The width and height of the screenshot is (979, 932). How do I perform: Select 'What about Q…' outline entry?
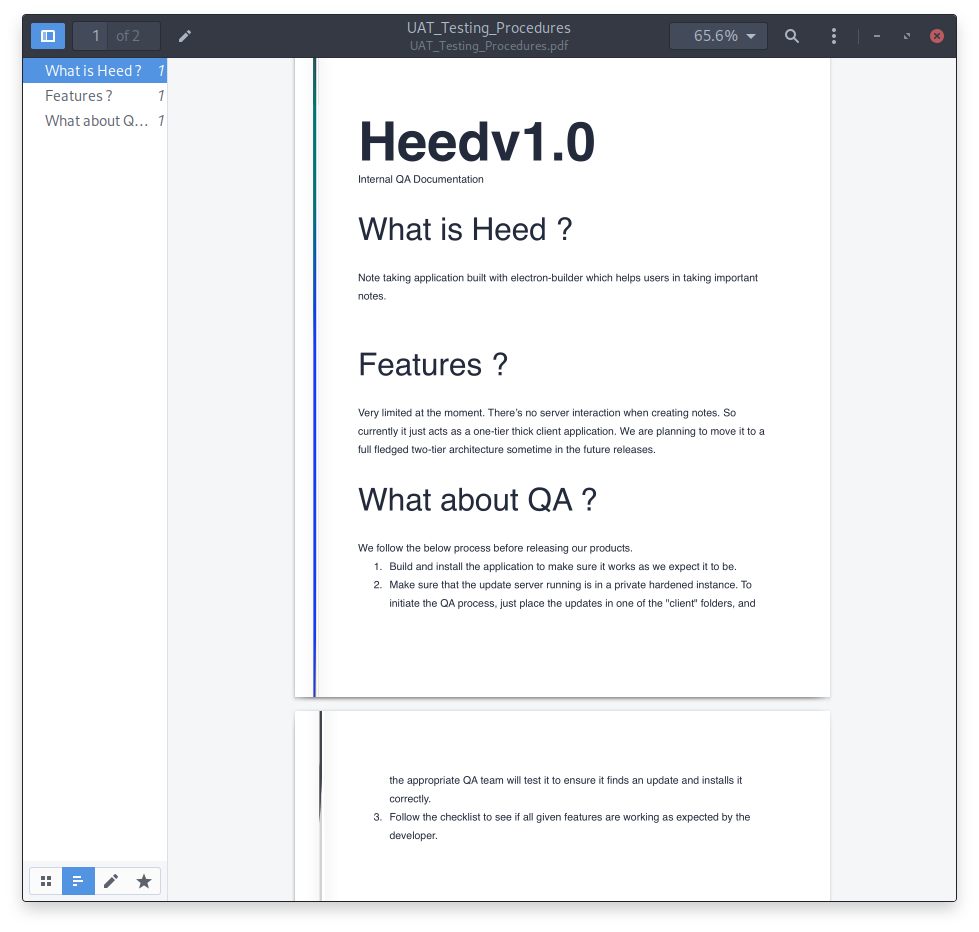pos(96,121)
